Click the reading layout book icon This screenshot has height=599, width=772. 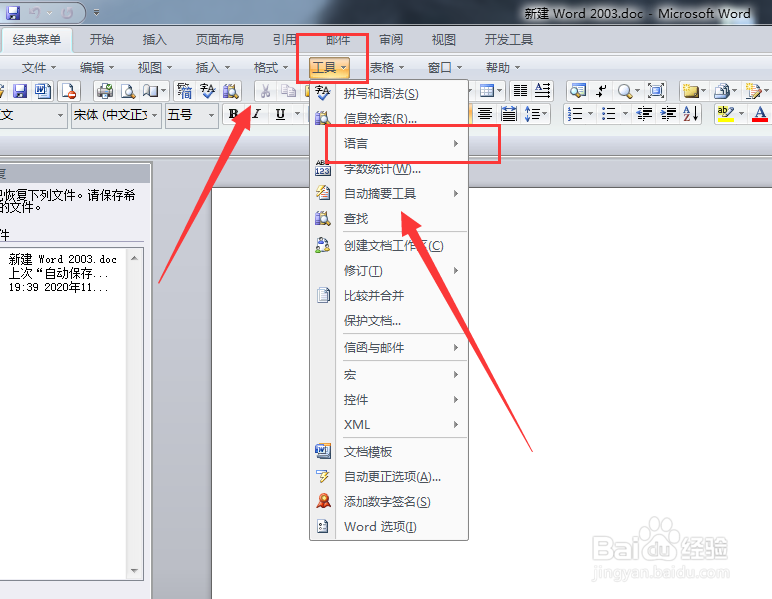point(151,91)
